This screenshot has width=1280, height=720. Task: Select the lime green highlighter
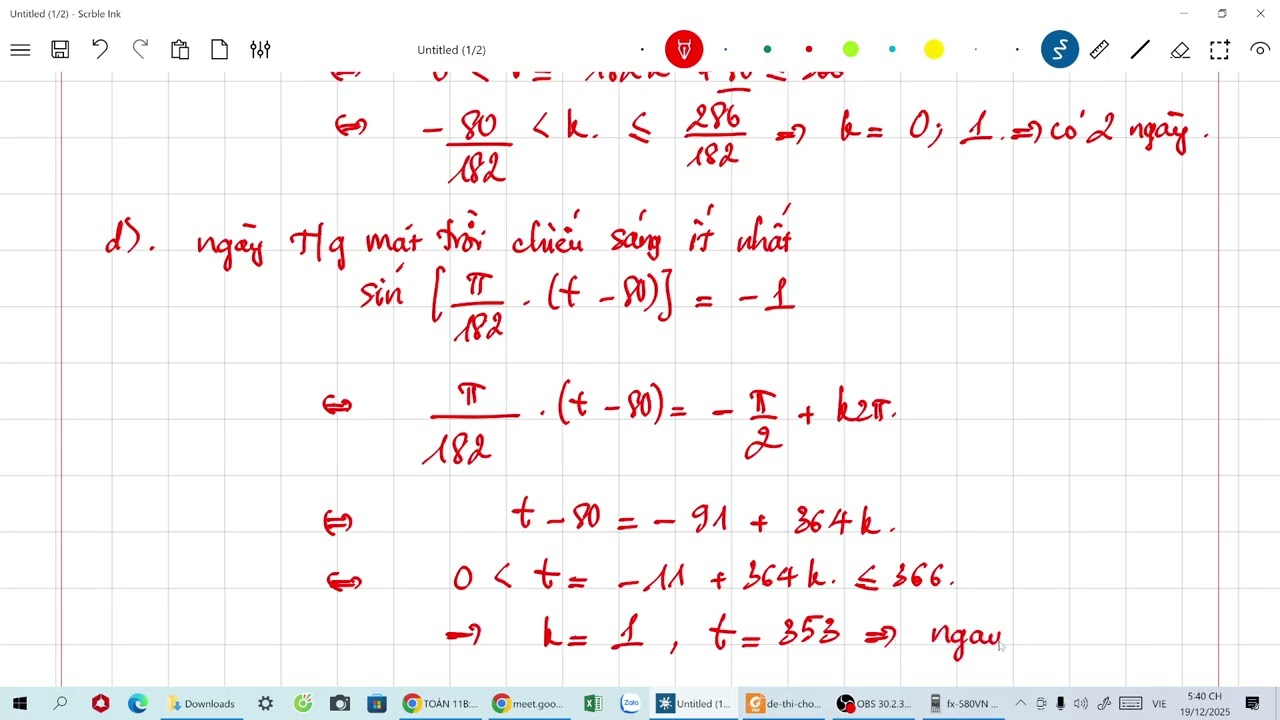click(x=851, y=49)
